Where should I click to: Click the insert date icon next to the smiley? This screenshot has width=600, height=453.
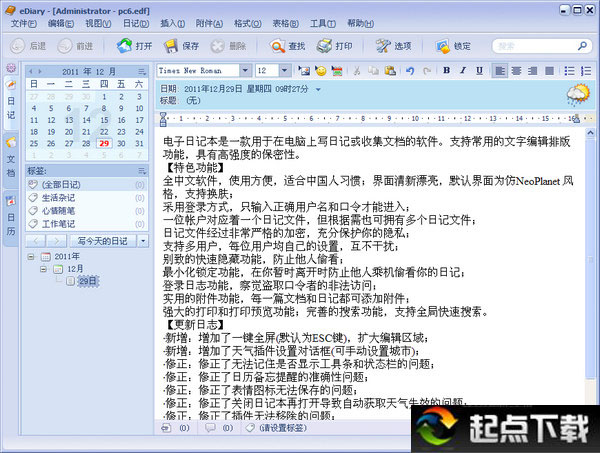tap(337, 71)
